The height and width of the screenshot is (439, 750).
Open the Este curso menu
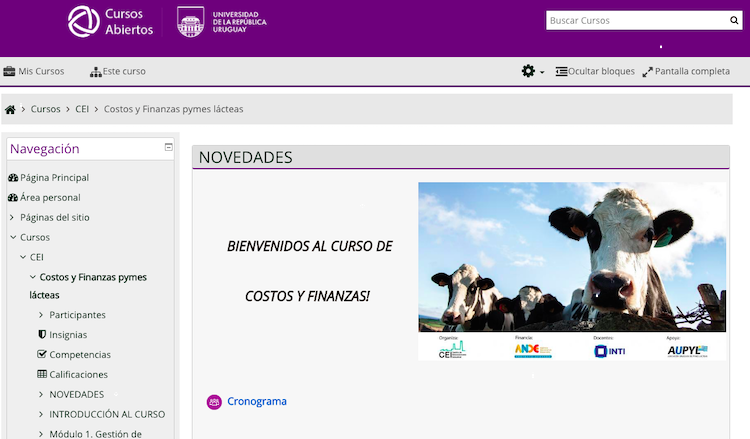point(124,71)
